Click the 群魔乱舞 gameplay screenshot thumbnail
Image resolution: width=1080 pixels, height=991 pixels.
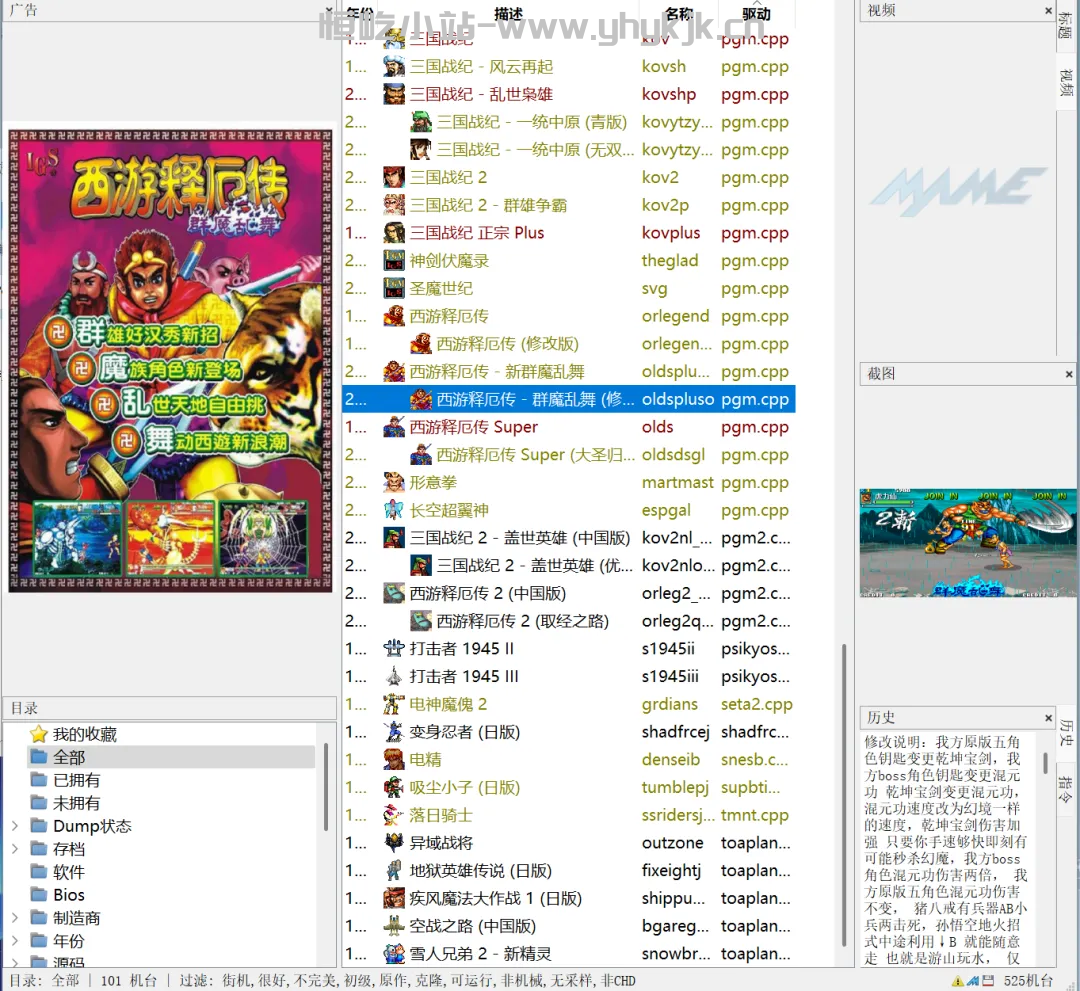pos(968,542)
